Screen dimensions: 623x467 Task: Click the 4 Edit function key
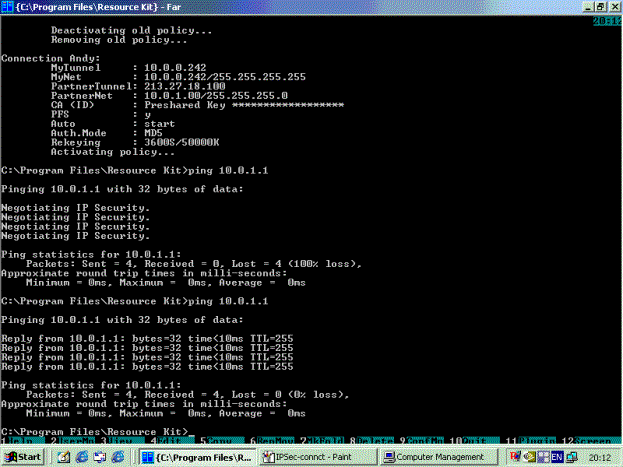pos(172,441)
